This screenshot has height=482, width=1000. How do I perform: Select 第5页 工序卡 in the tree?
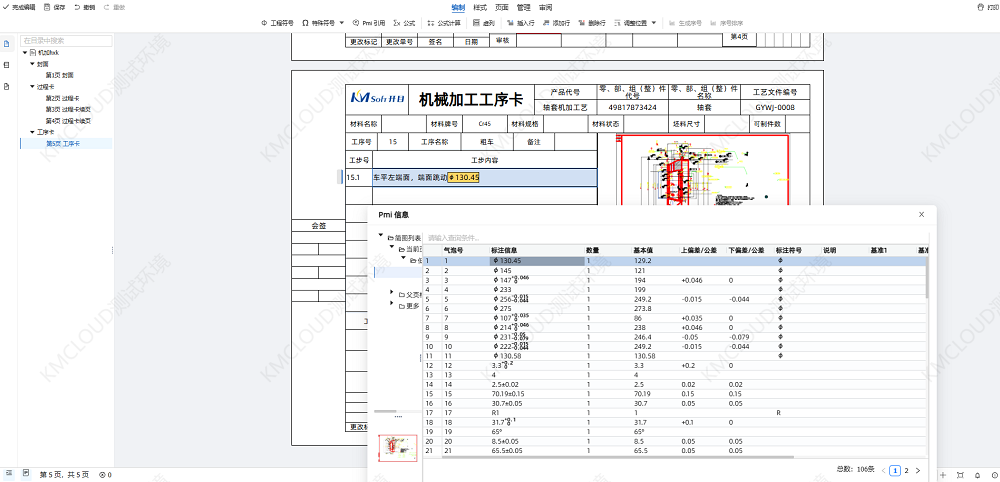pos(62,144)
